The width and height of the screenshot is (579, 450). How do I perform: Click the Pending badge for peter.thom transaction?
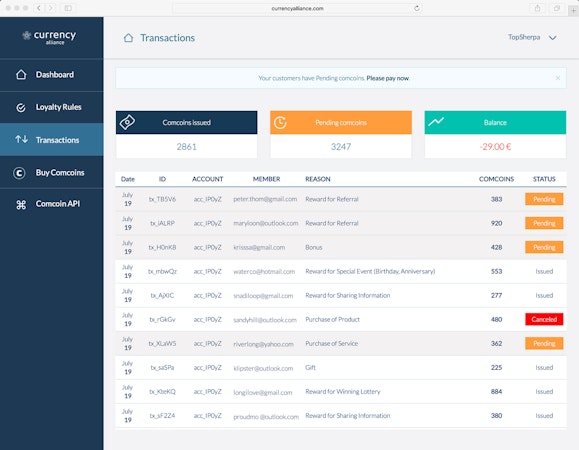pos(544,199)
